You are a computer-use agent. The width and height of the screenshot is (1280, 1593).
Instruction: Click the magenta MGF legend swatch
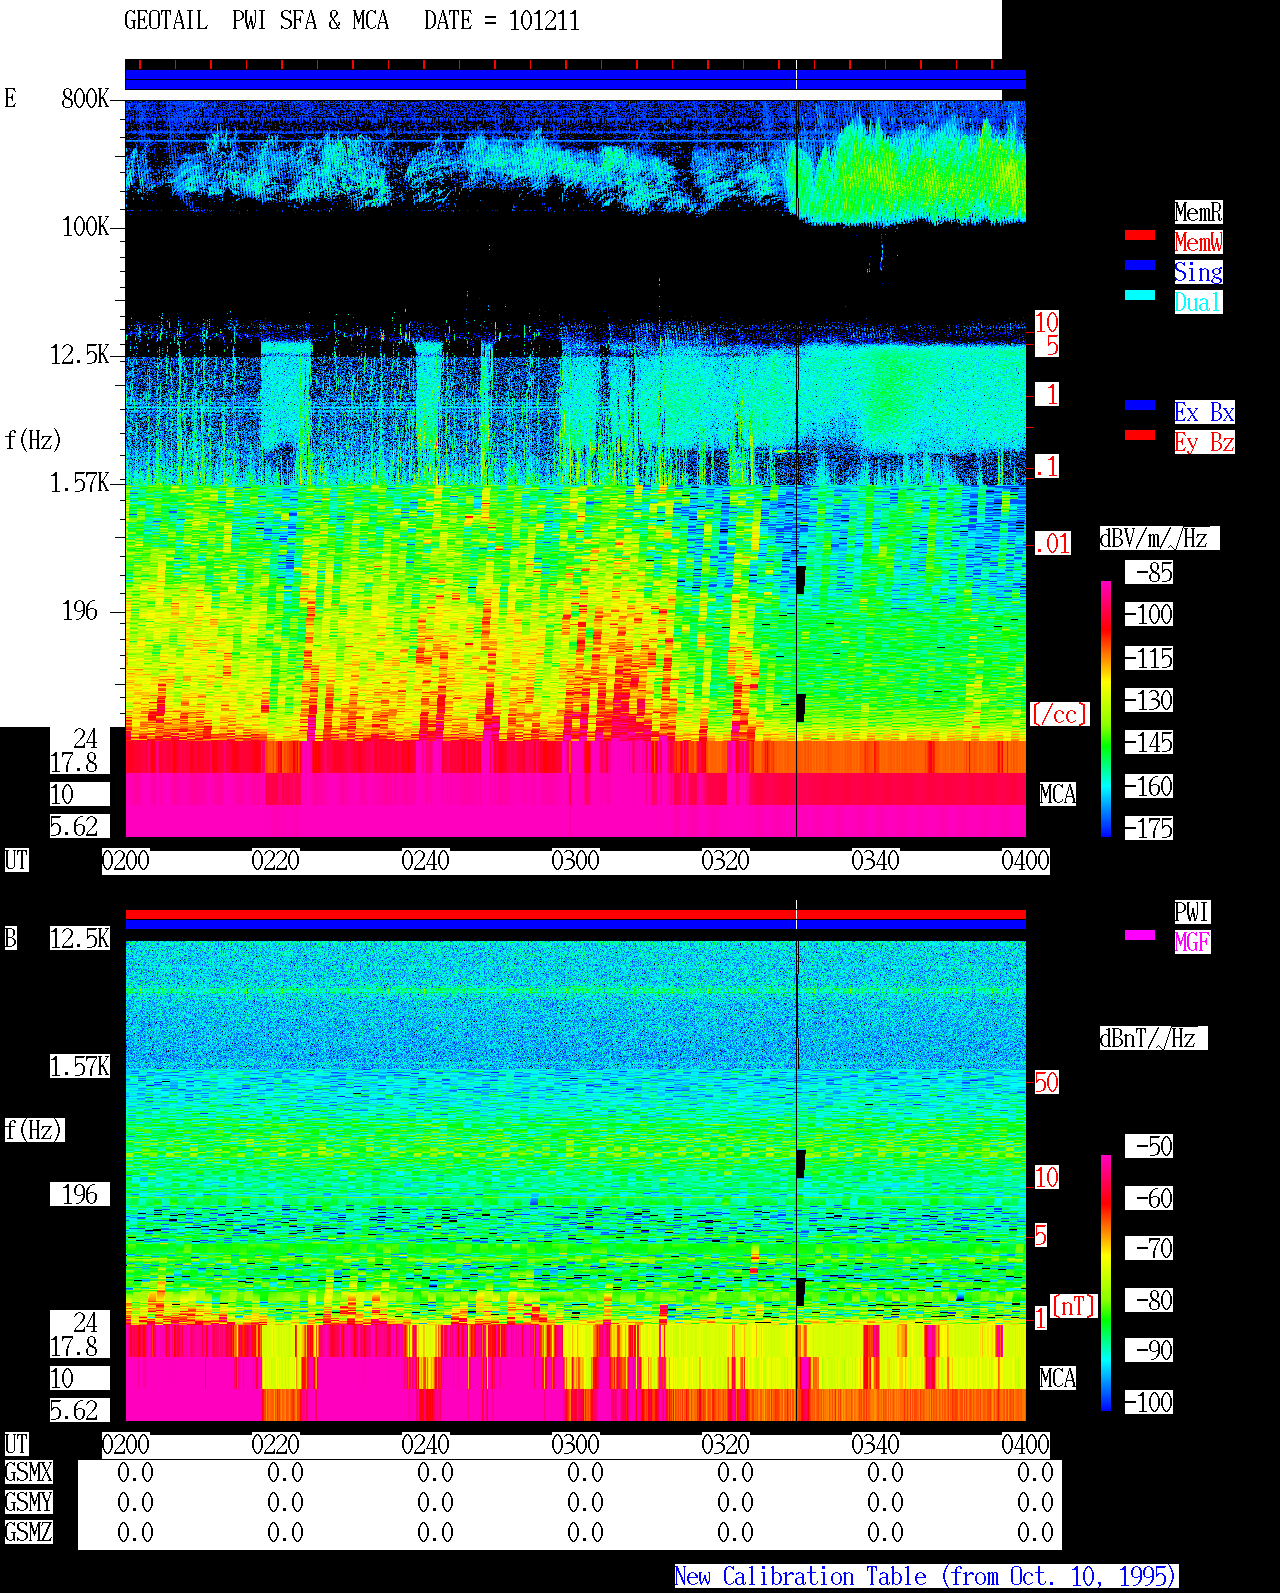tap(1140, 935)
